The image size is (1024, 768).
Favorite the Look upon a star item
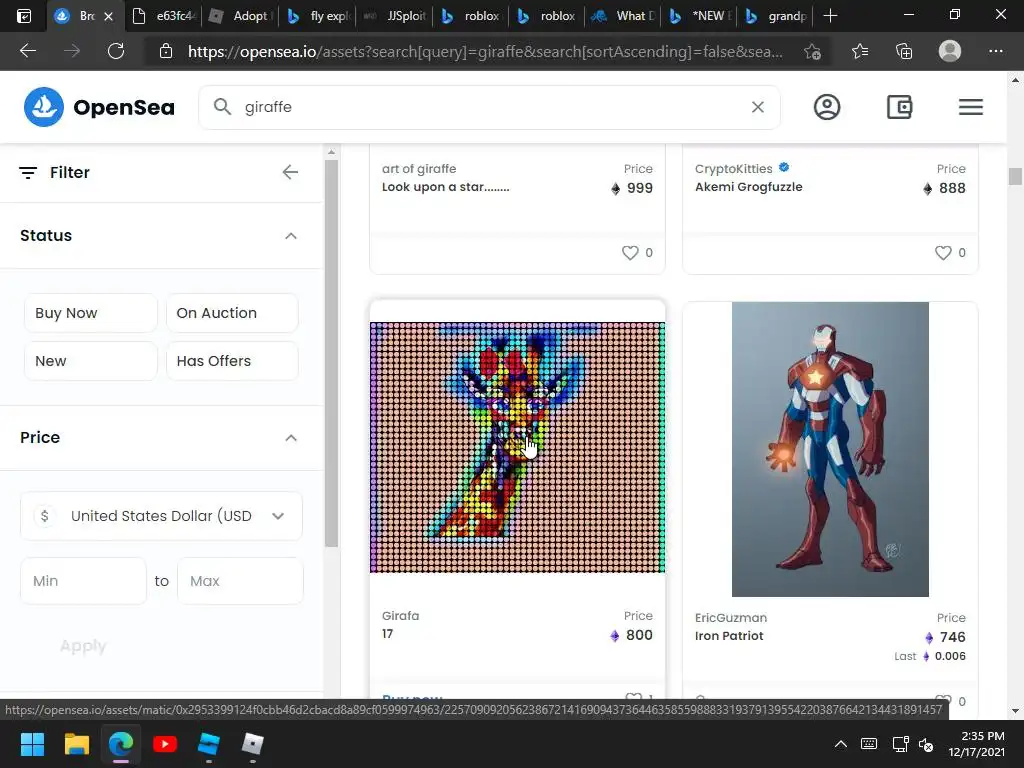click(x=630, y=253)
